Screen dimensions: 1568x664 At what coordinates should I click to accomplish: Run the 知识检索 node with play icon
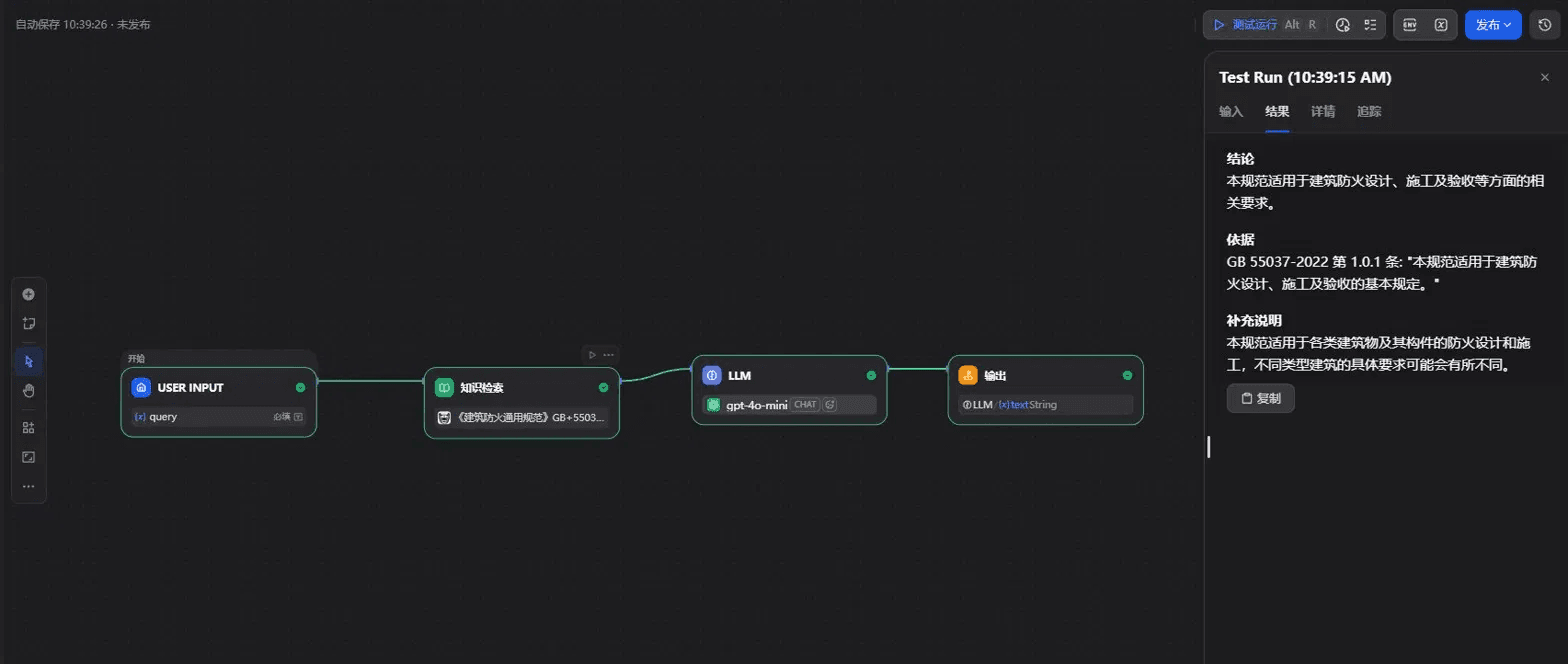[x=592, y=354]
